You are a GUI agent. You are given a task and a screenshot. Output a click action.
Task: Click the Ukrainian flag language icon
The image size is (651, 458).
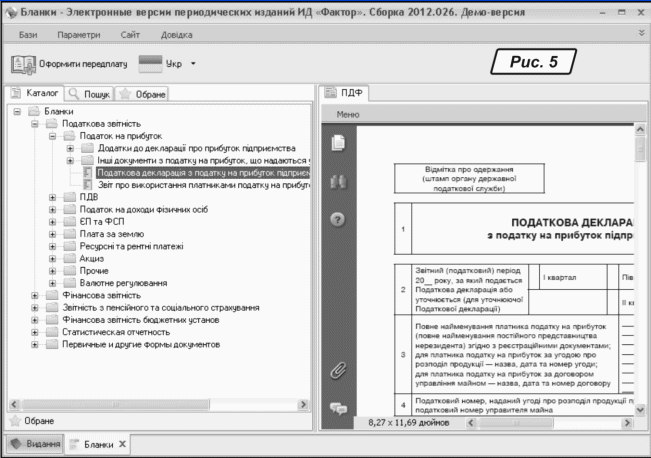149,64
